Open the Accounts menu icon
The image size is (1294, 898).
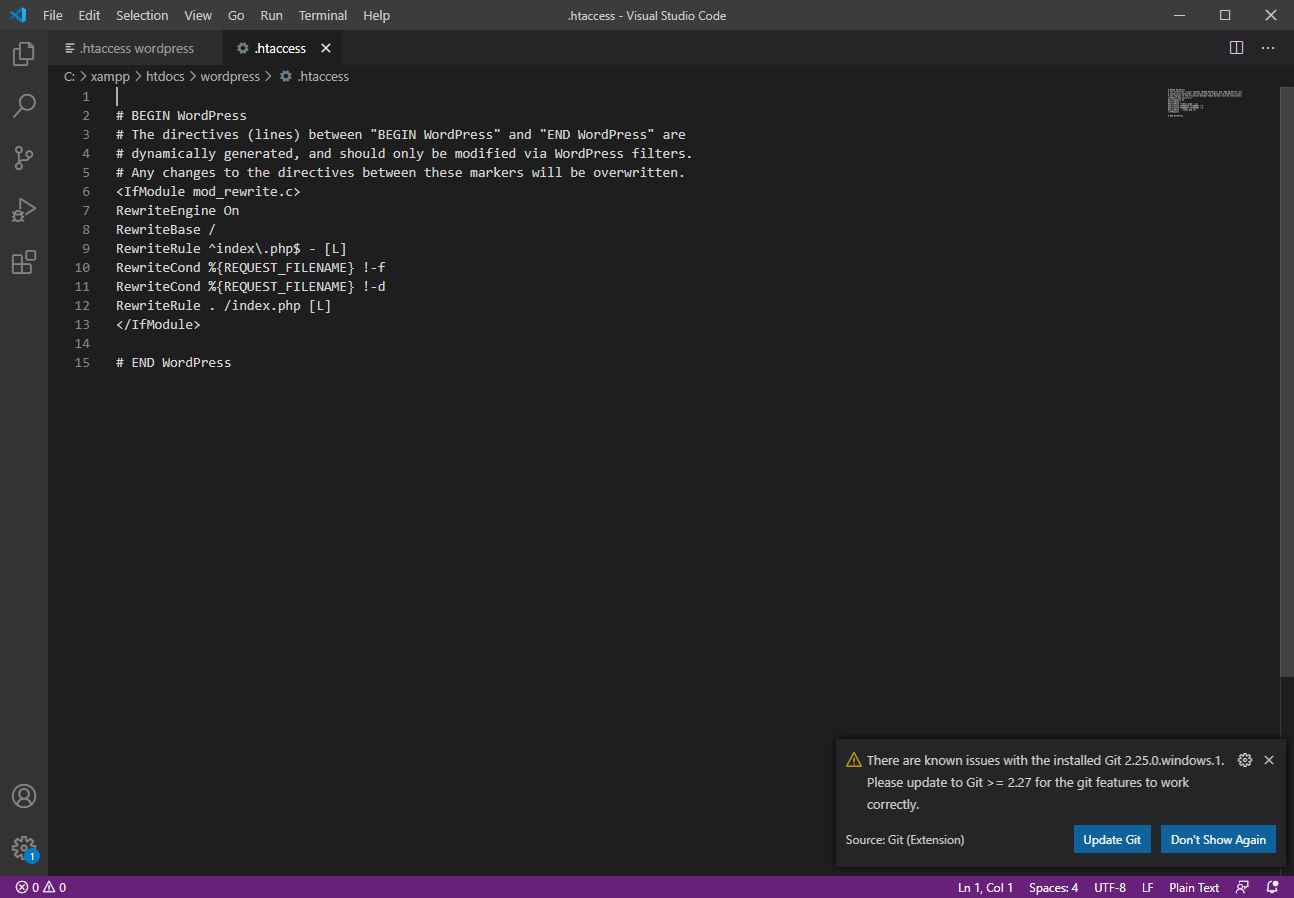pyautogui.click(x=24, y=796)
